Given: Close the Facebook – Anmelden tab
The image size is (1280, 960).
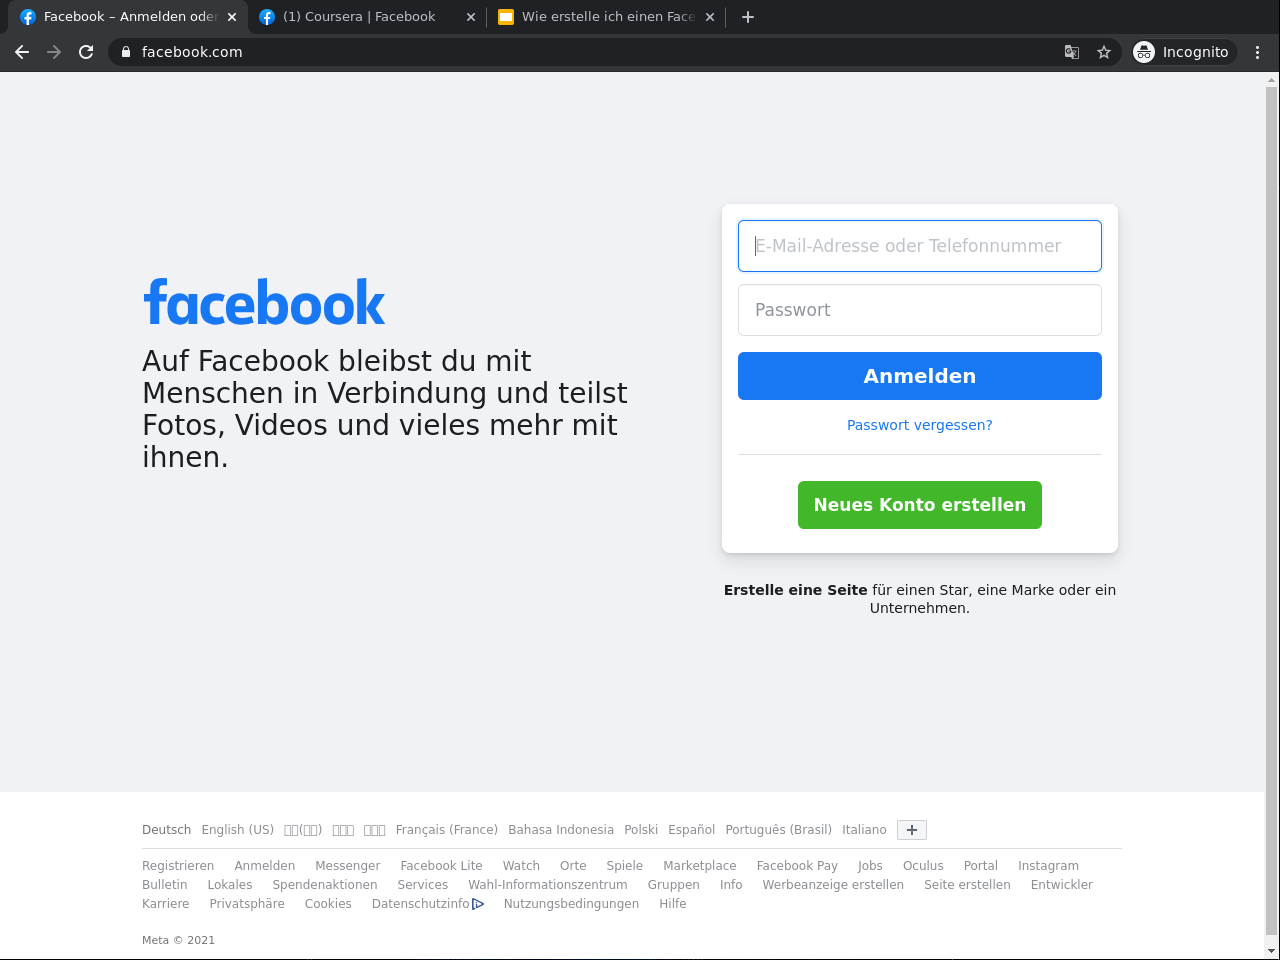Looking at the screenshot, I should click(x=232, y=17).
